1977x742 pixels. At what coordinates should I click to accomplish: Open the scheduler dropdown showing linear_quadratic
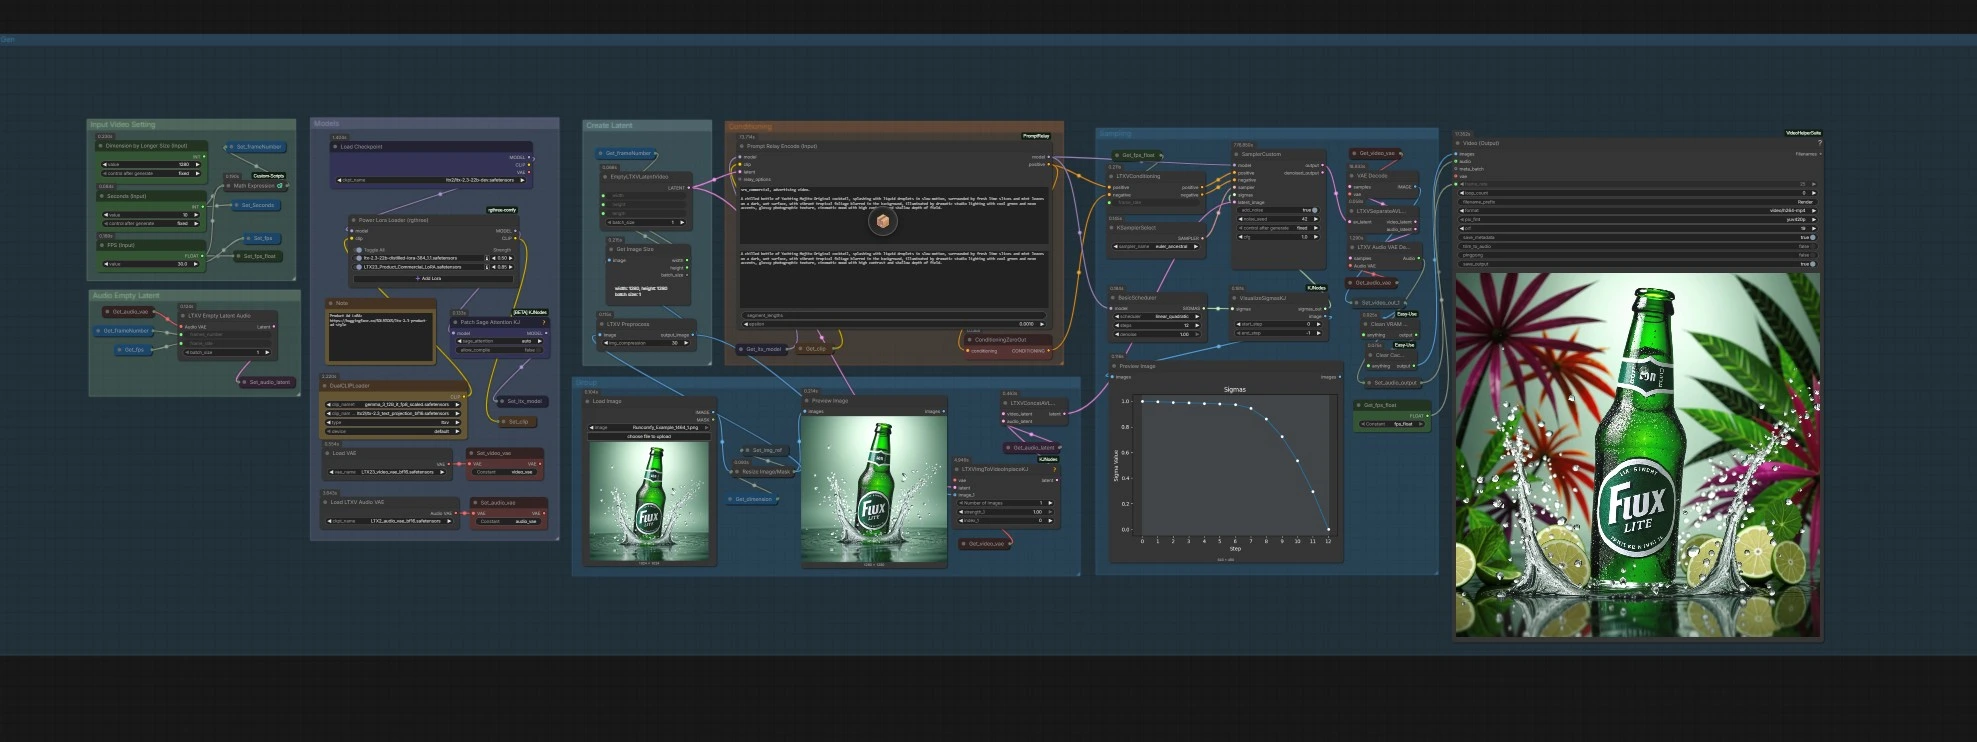tap(1156, 316)
